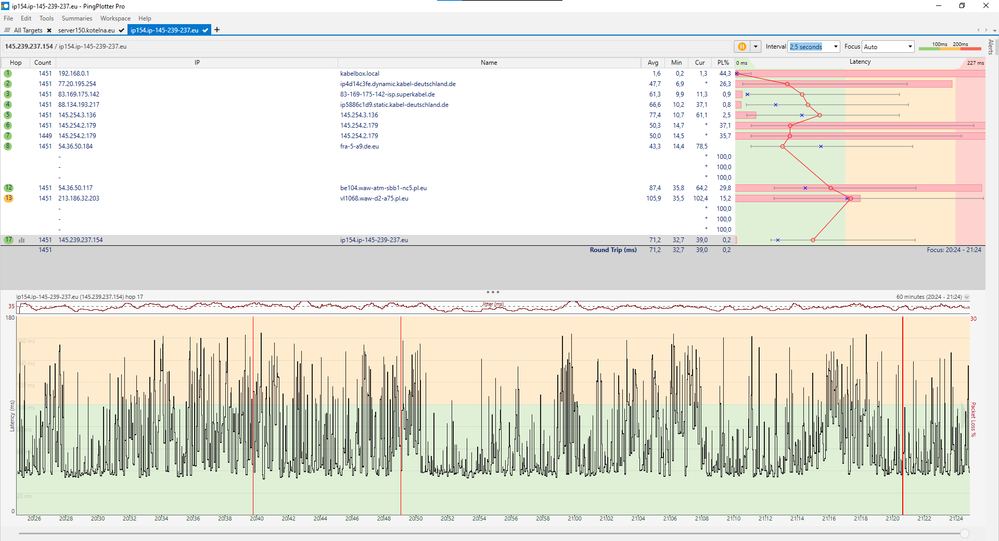Select hop 17 green circle icon
Image resolution: width=999 pixels, height=541 pixels.
point(8,240)
